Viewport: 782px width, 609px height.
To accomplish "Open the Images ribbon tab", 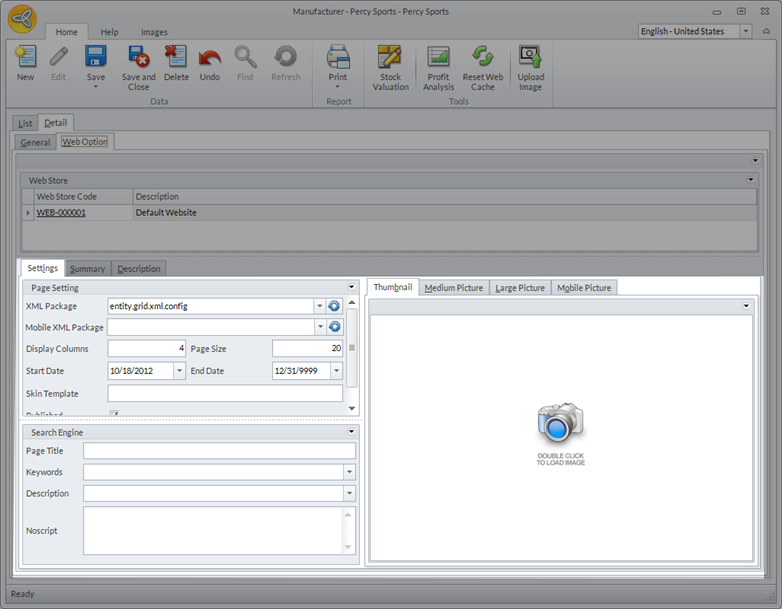I will 154,32.
